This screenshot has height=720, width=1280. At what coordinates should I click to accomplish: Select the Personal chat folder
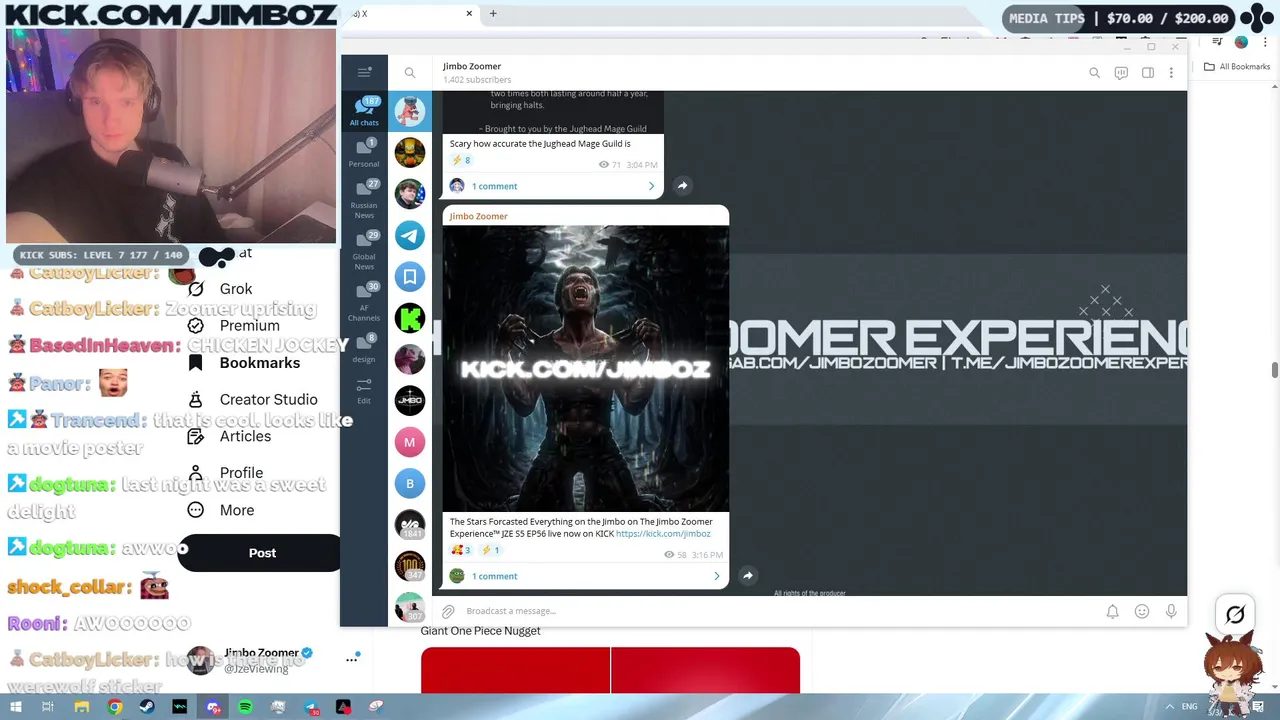[x=364, y=152]
